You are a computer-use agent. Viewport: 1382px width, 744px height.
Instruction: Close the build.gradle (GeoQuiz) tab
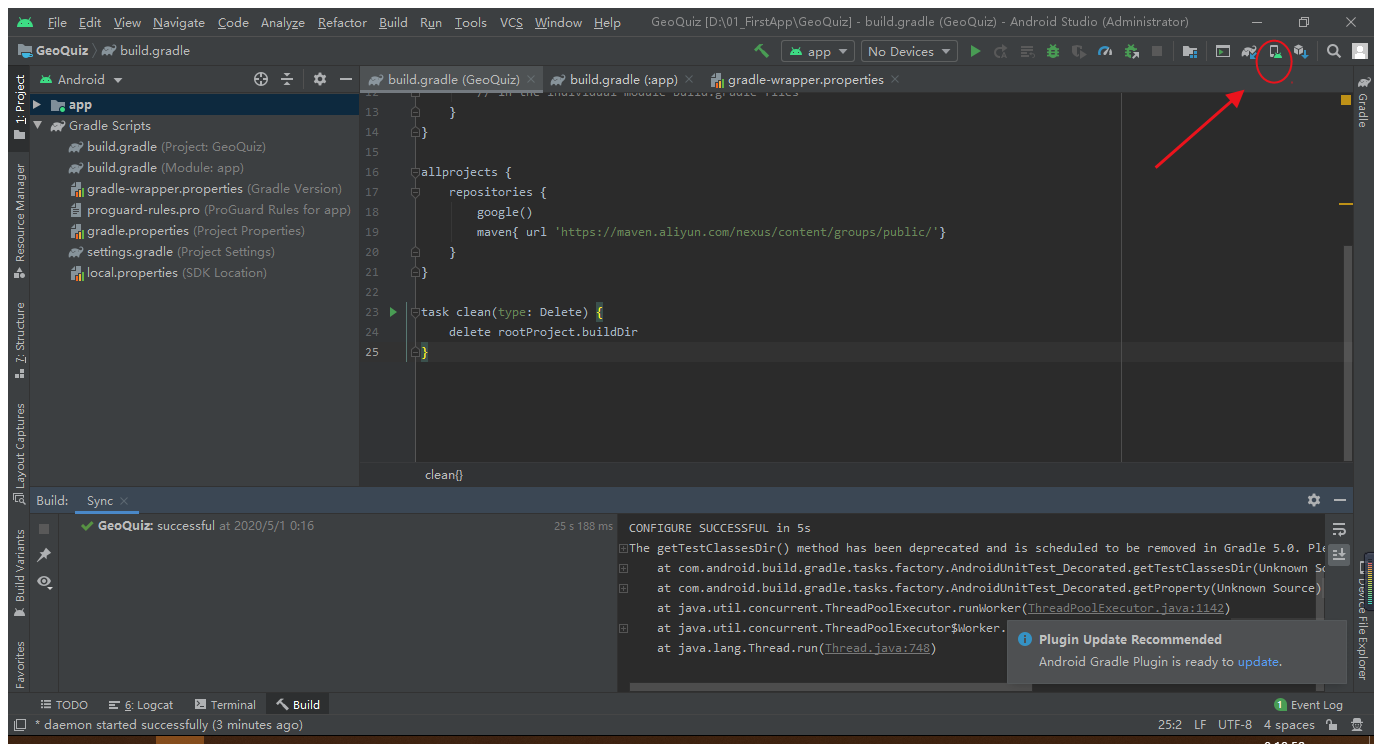[531, 79]
